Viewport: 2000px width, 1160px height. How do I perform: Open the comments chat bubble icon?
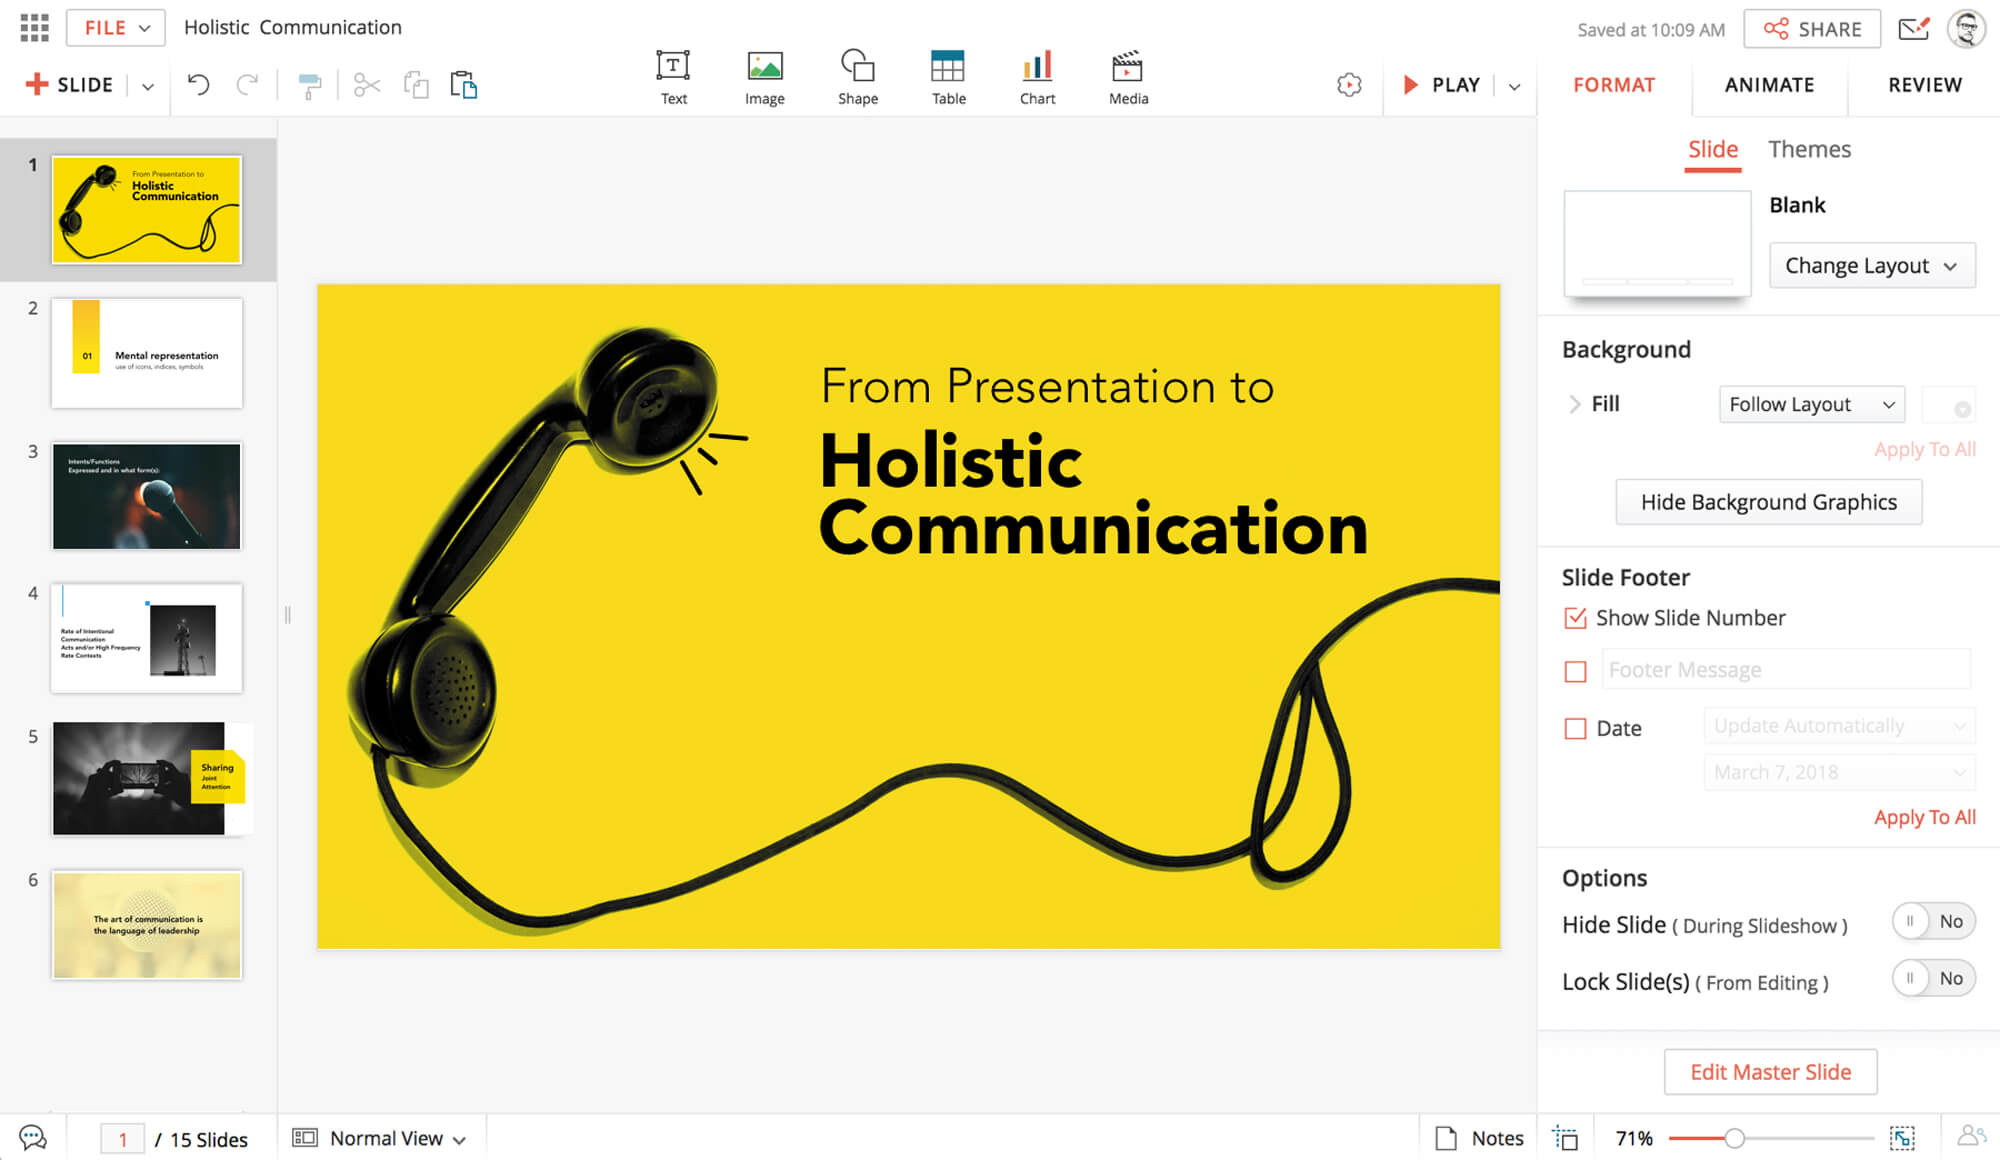pos(32,1138)
